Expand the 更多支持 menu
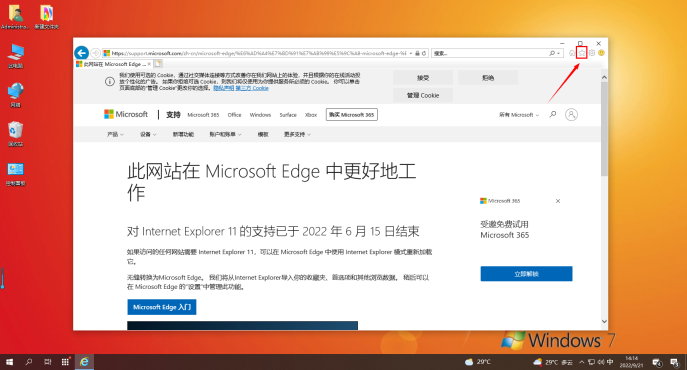This screenshot has height=370, width=687. click(x=297, y=134)
